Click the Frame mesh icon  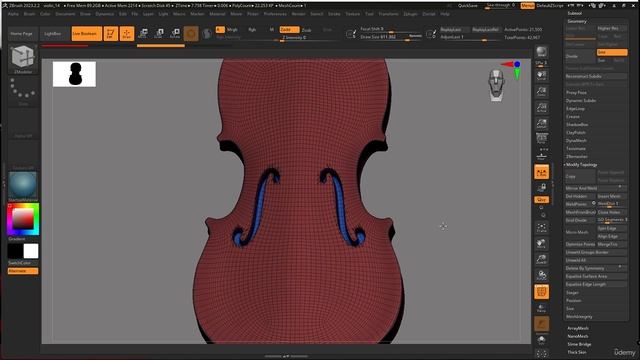542,228
